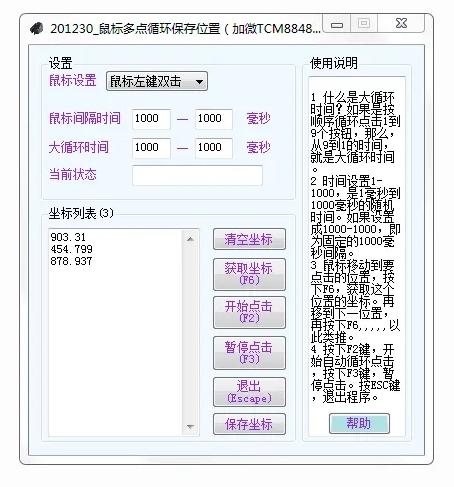Click the 坐标列表 (3) group title
The width and height of the screenshot is (454, 487).
pyautogui.click(x=81, y=213)
